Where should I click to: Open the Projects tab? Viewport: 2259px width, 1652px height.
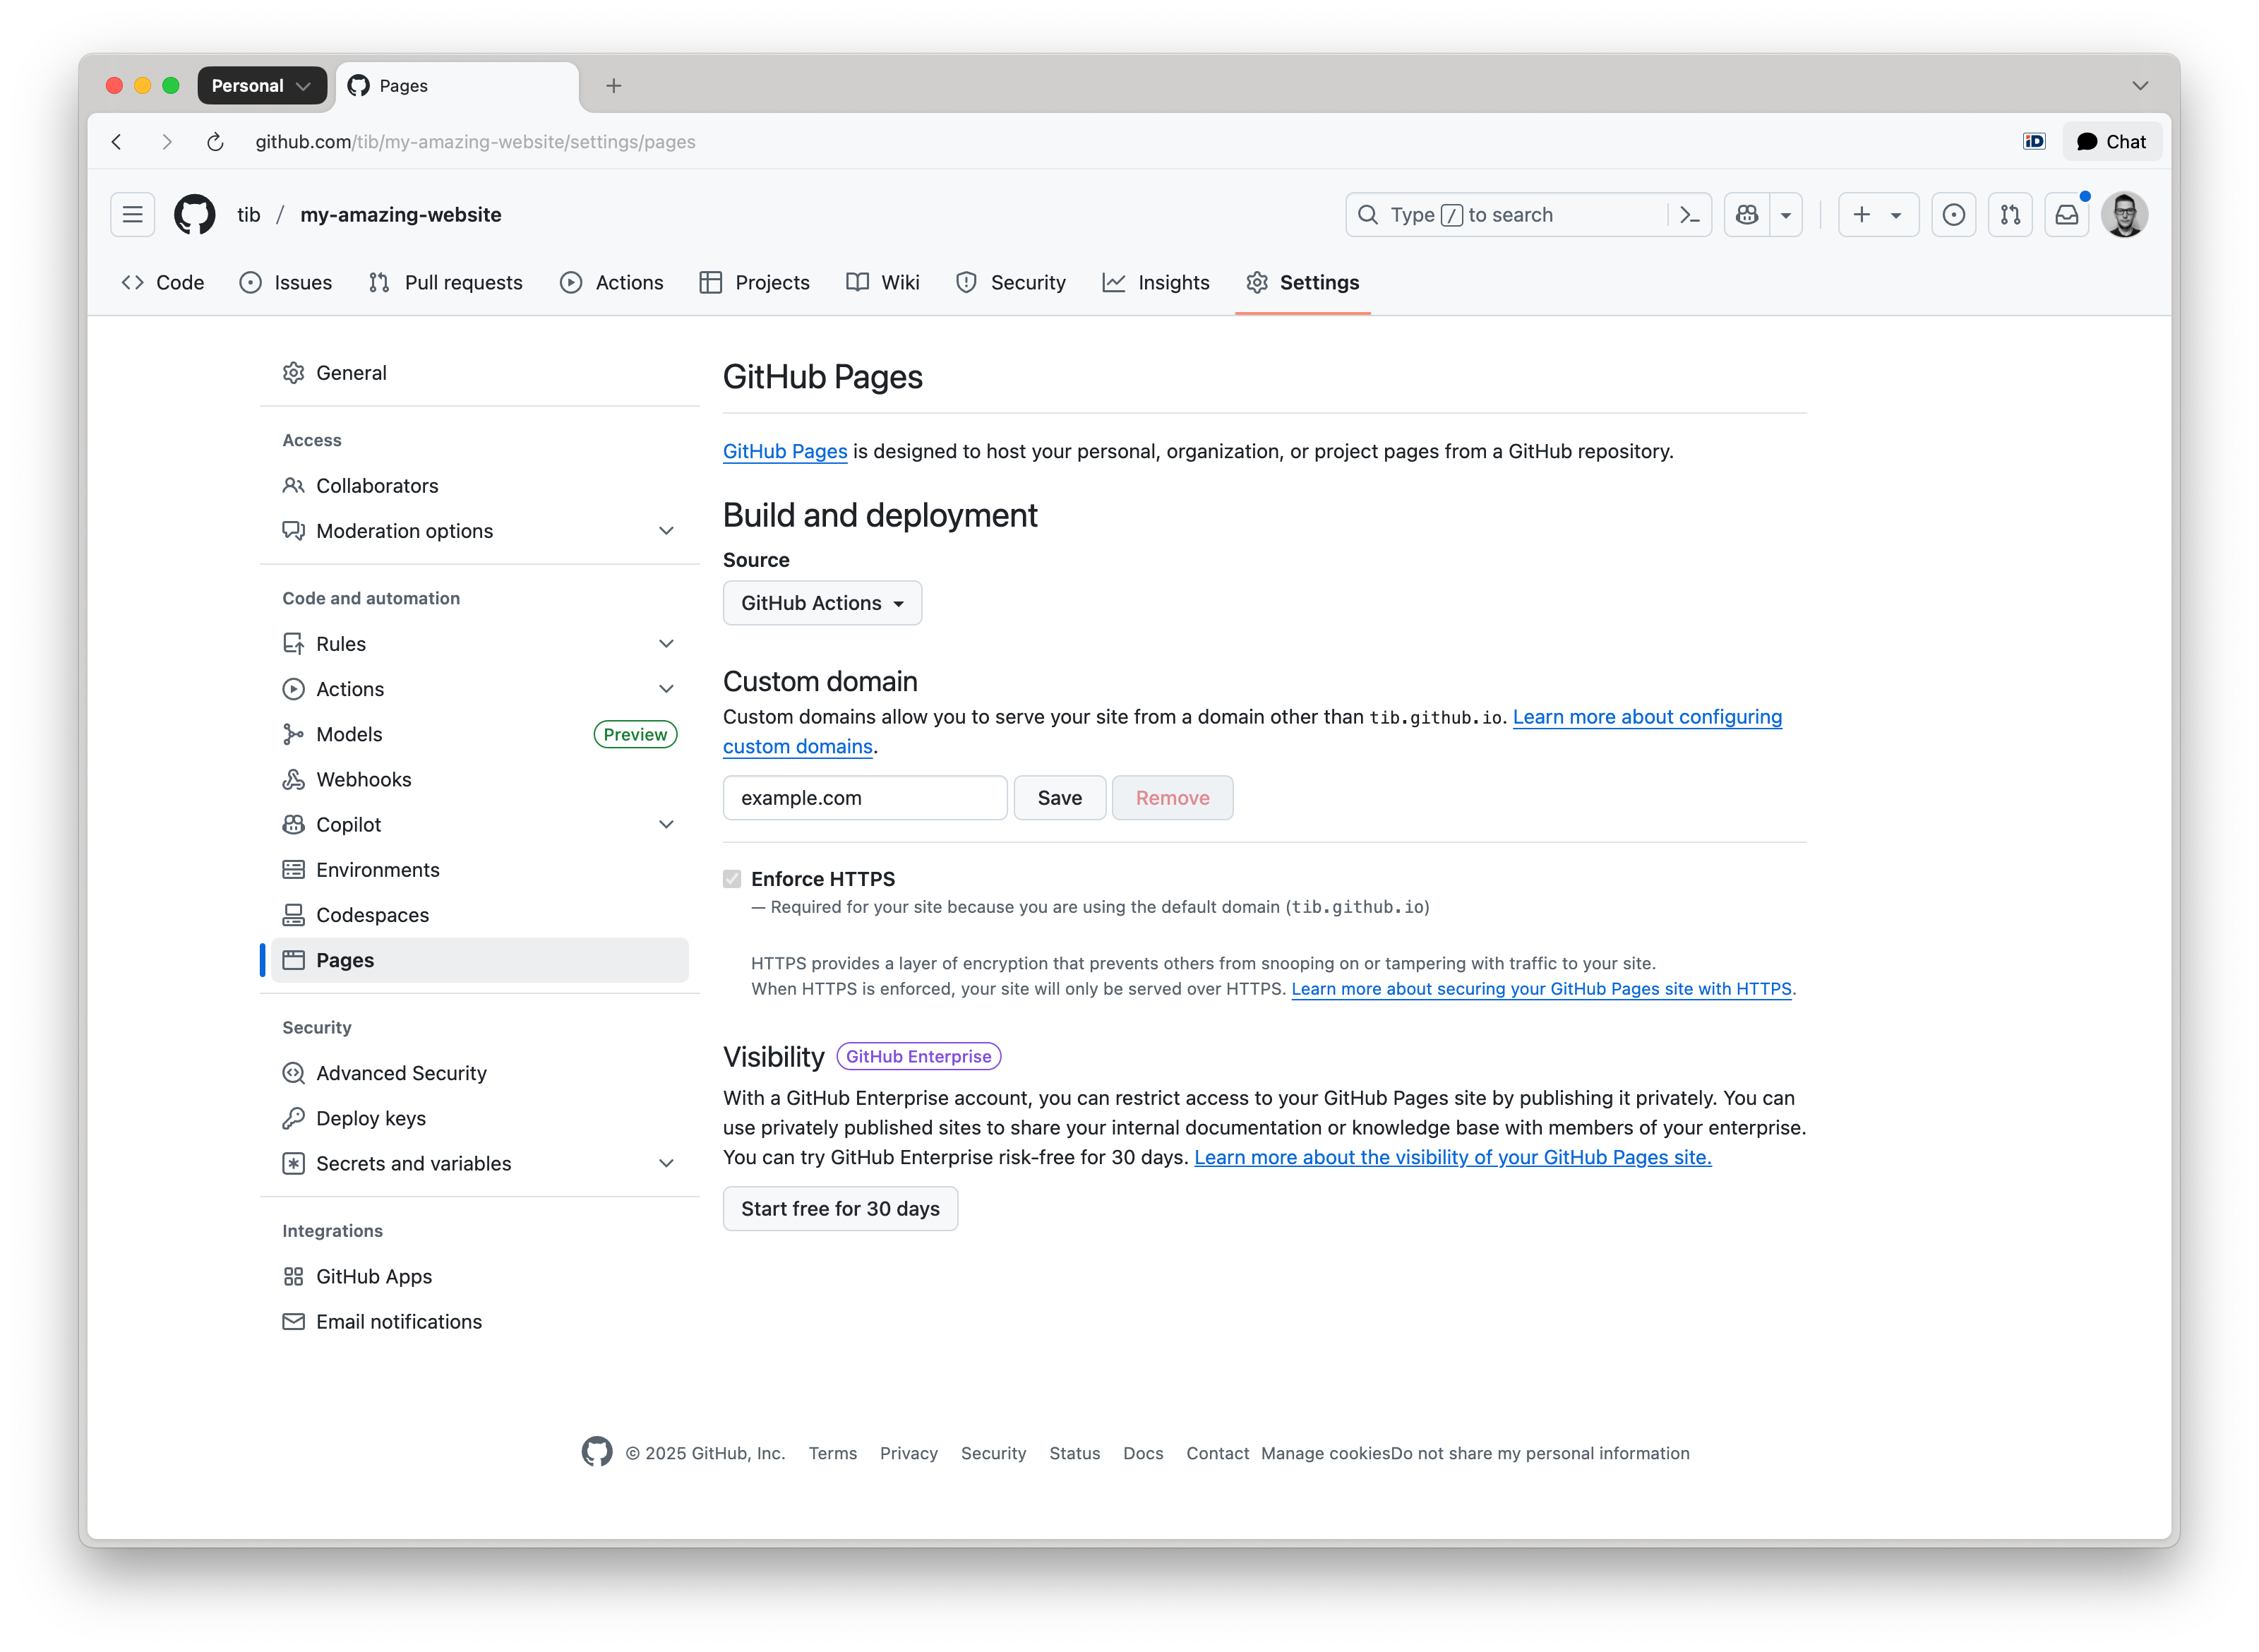[x=755, y=283]
